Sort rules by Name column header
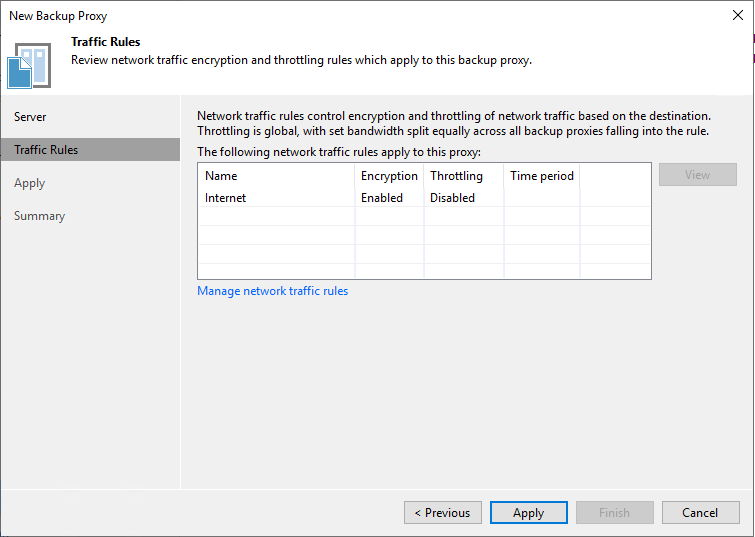The image size is (755, 537). click(x=221, y=176)
